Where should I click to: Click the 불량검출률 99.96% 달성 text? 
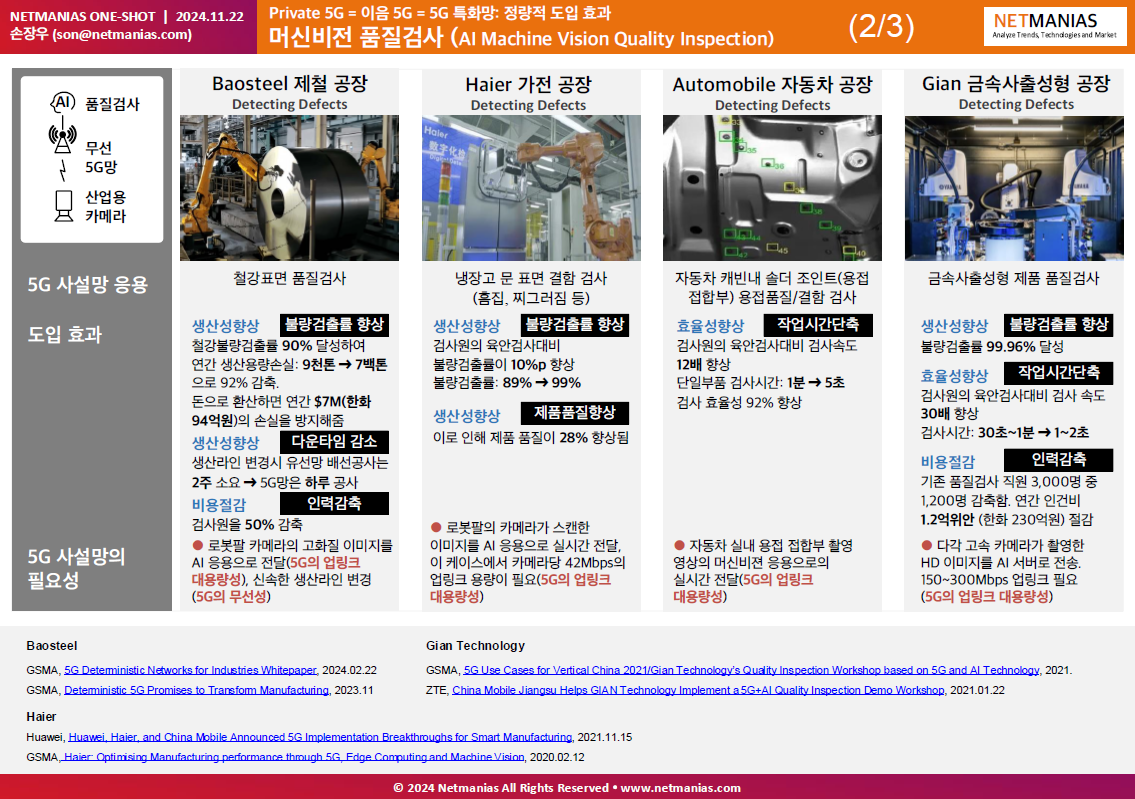coord(992,347)
